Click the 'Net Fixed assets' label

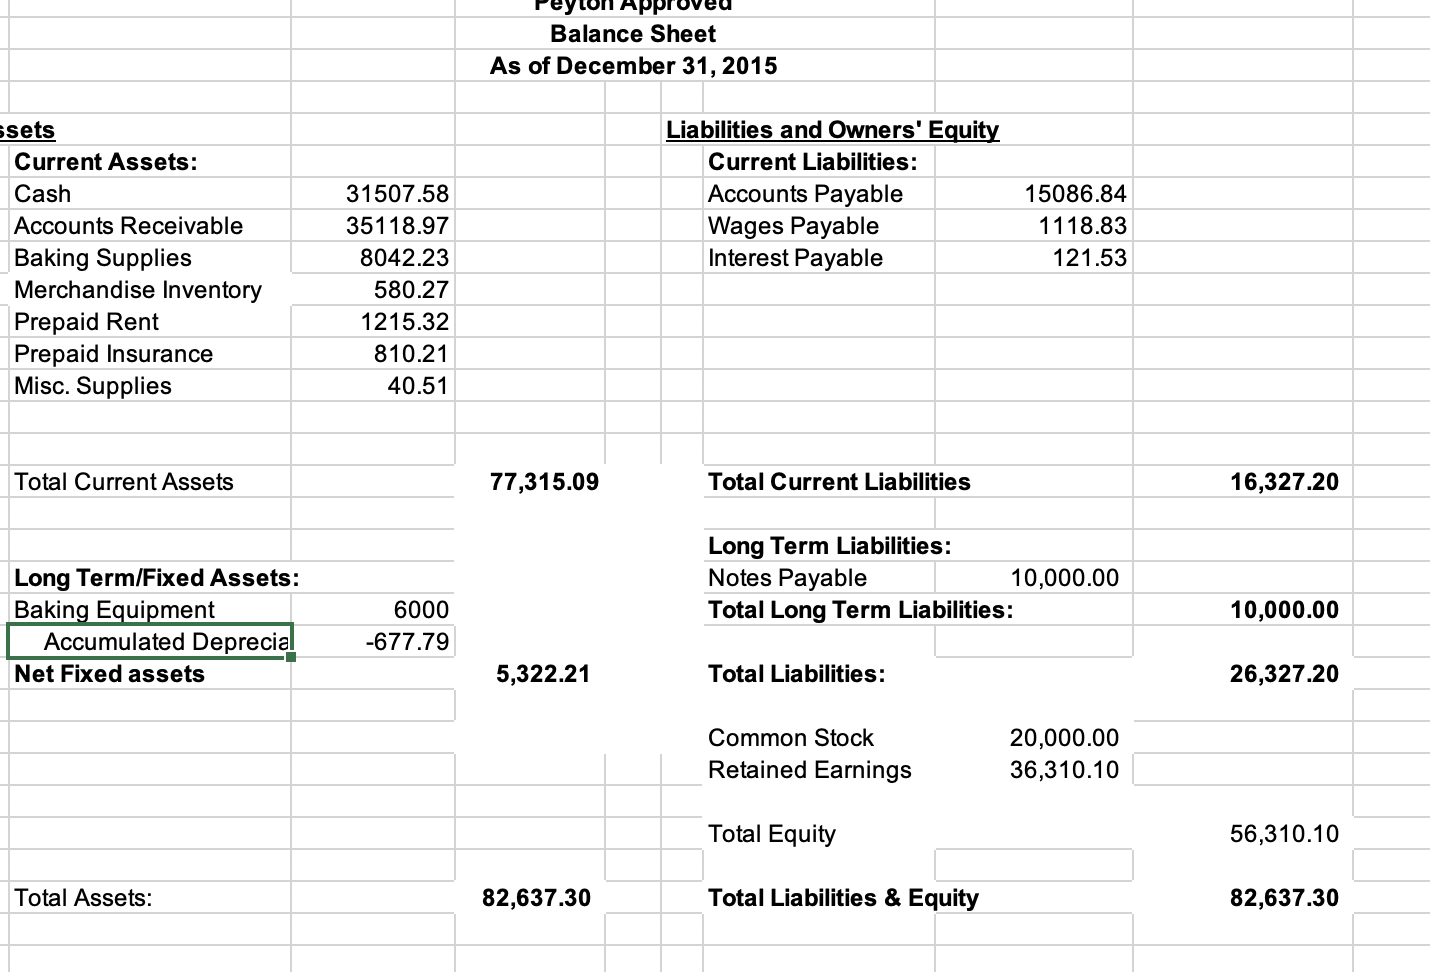click(x=109, y=674)
